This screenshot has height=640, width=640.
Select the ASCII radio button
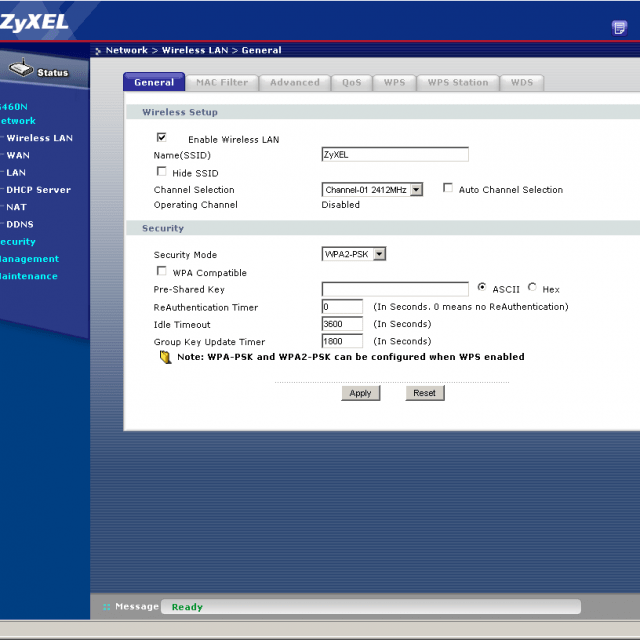(482, 287)
